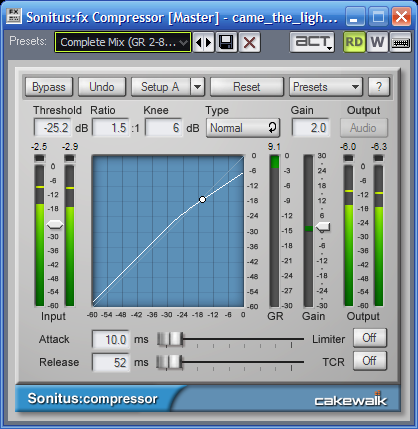Reset right input peak clip indicator
The image size is (418, 429).
tap(70, 158)
